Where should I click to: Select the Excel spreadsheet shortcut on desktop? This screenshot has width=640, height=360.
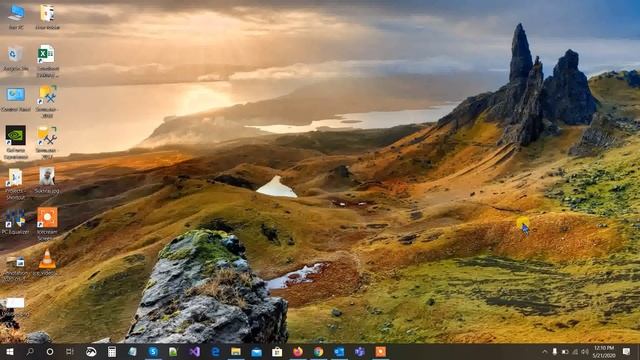pyautogui.click(x=47, y=60)
